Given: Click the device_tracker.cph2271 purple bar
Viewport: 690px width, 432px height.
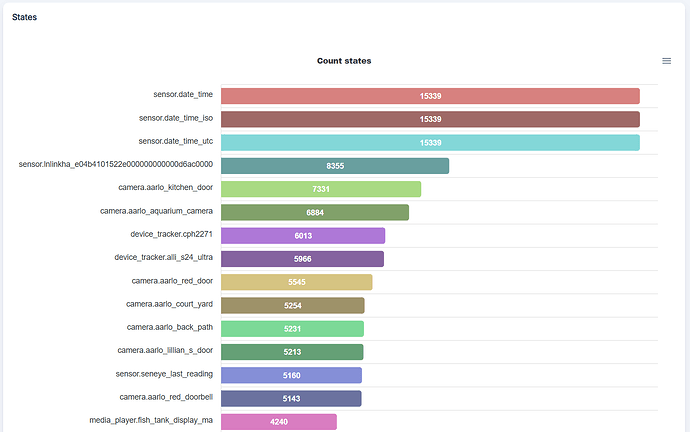Looking at the screenshot, I should coord(303,236).
